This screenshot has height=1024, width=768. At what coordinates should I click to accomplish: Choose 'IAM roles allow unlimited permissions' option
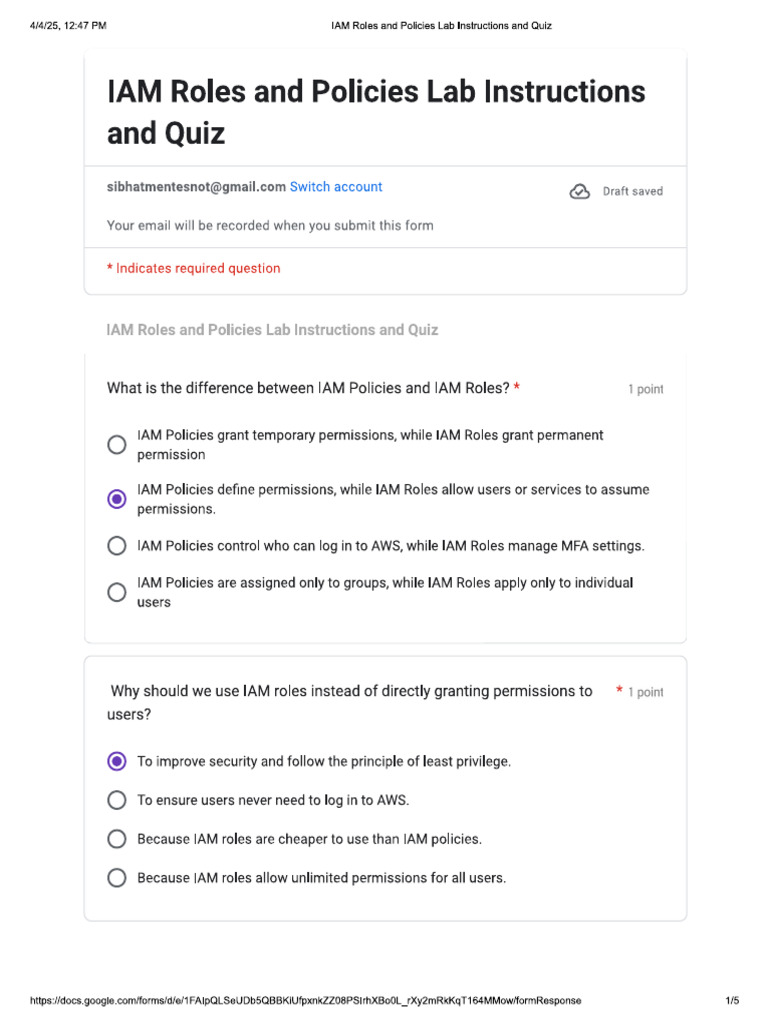[117, 878]
